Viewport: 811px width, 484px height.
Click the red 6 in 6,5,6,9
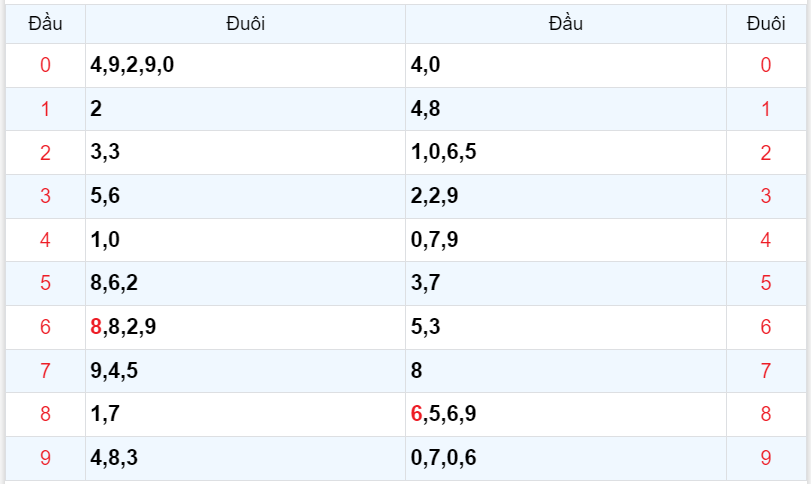(x=416, y=414)
